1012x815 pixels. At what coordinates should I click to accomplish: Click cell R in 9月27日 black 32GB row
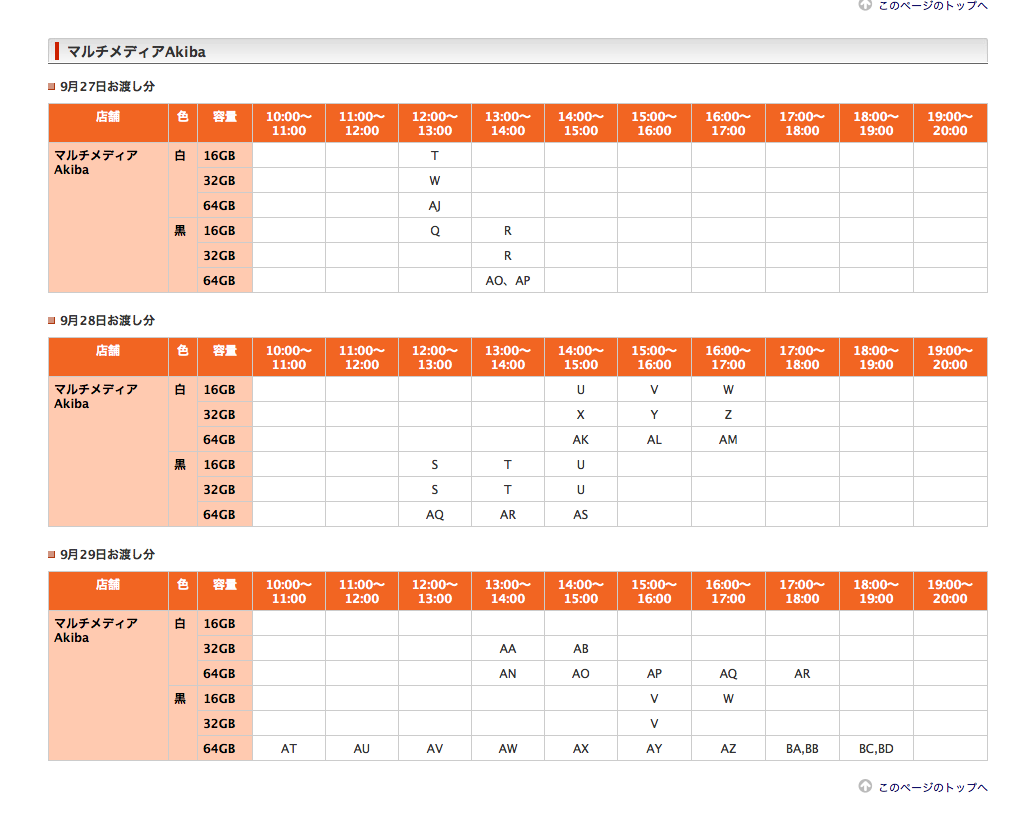tap(508, 256)
